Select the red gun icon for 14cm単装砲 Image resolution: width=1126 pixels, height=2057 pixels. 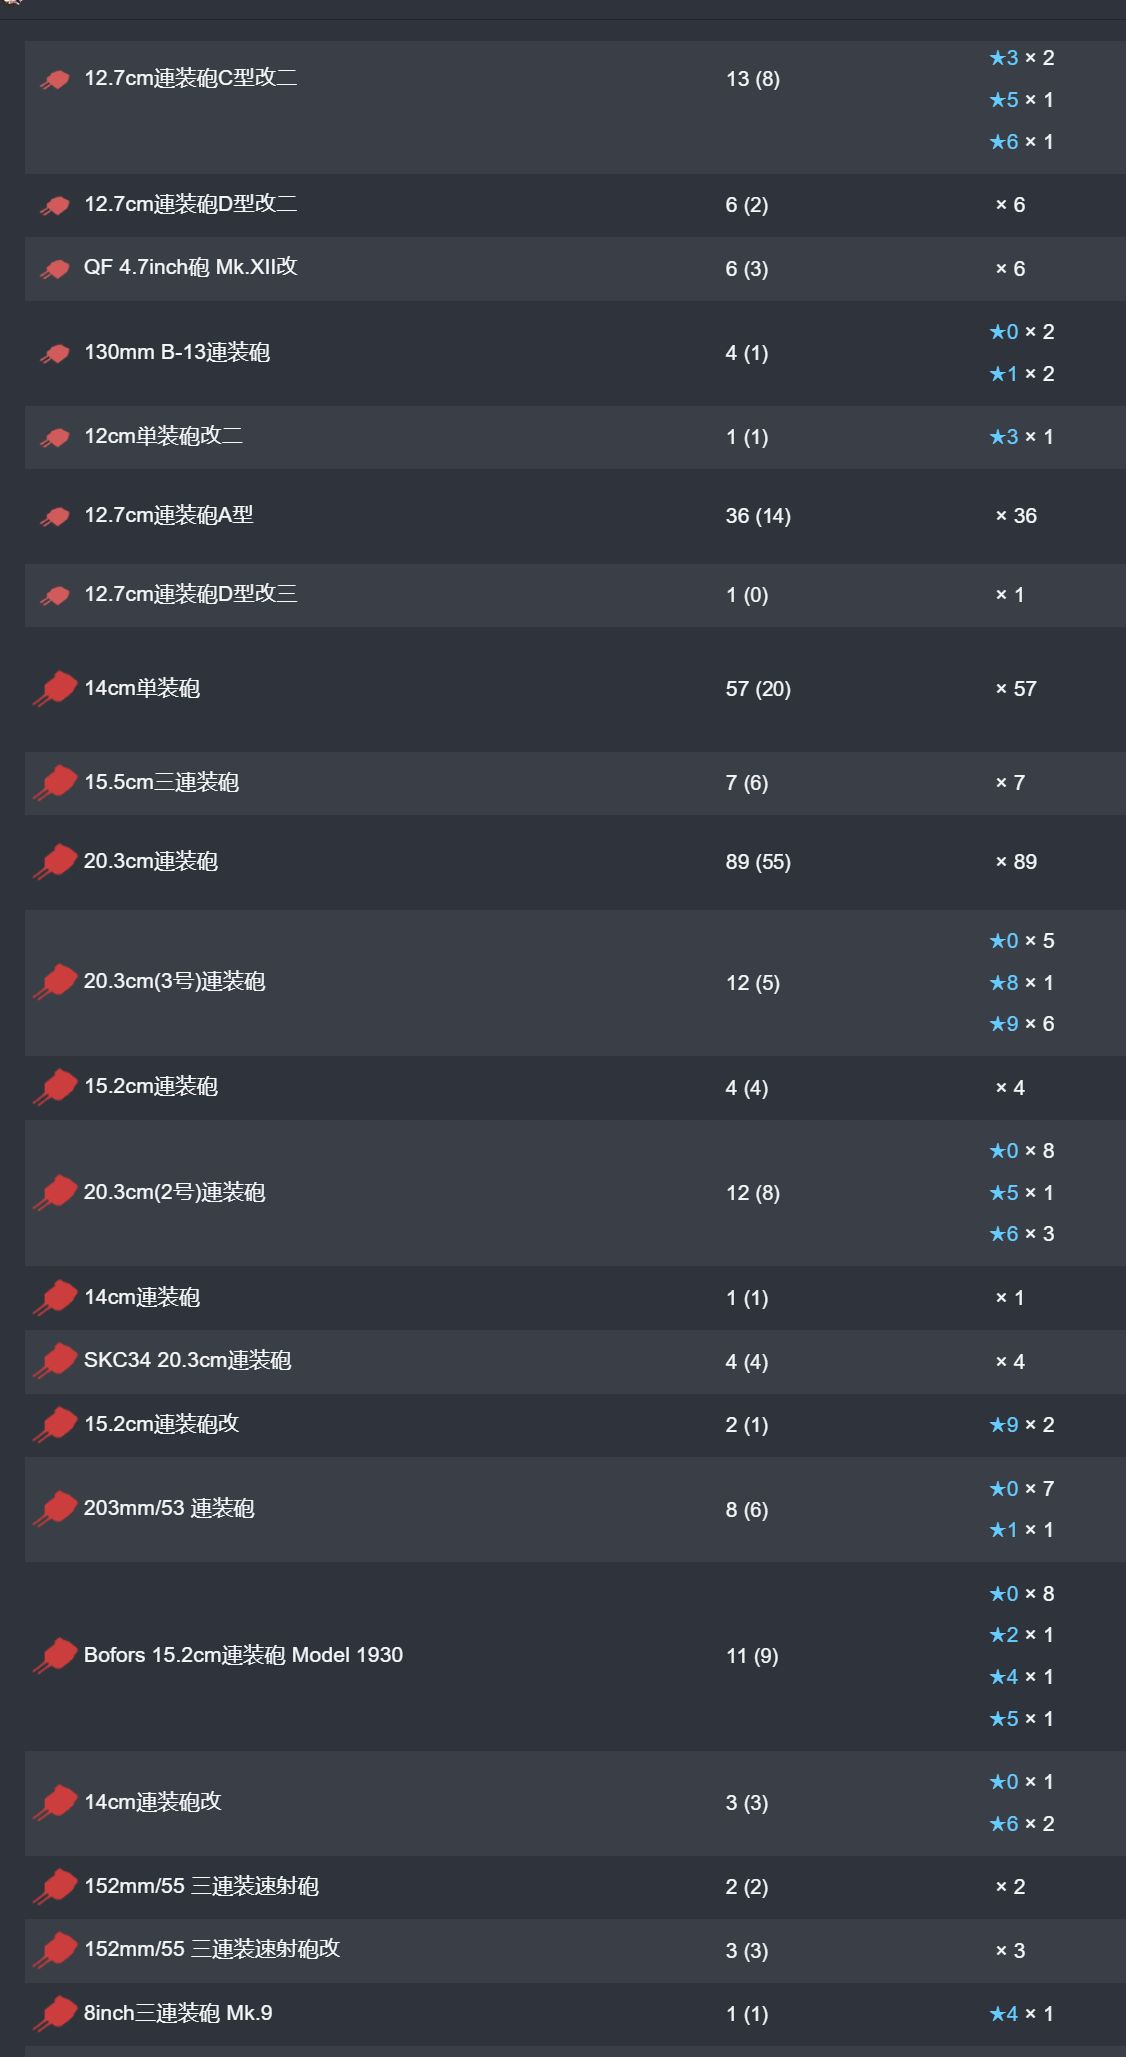pos(55,689)
